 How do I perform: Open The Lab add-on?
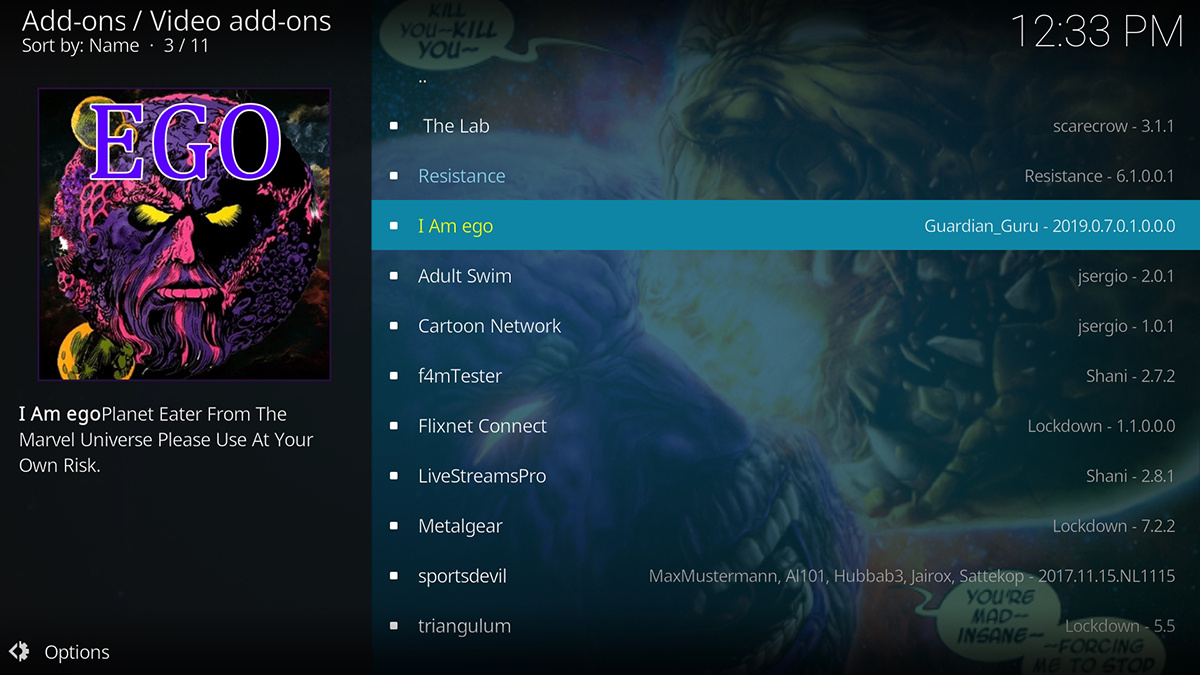785,126
